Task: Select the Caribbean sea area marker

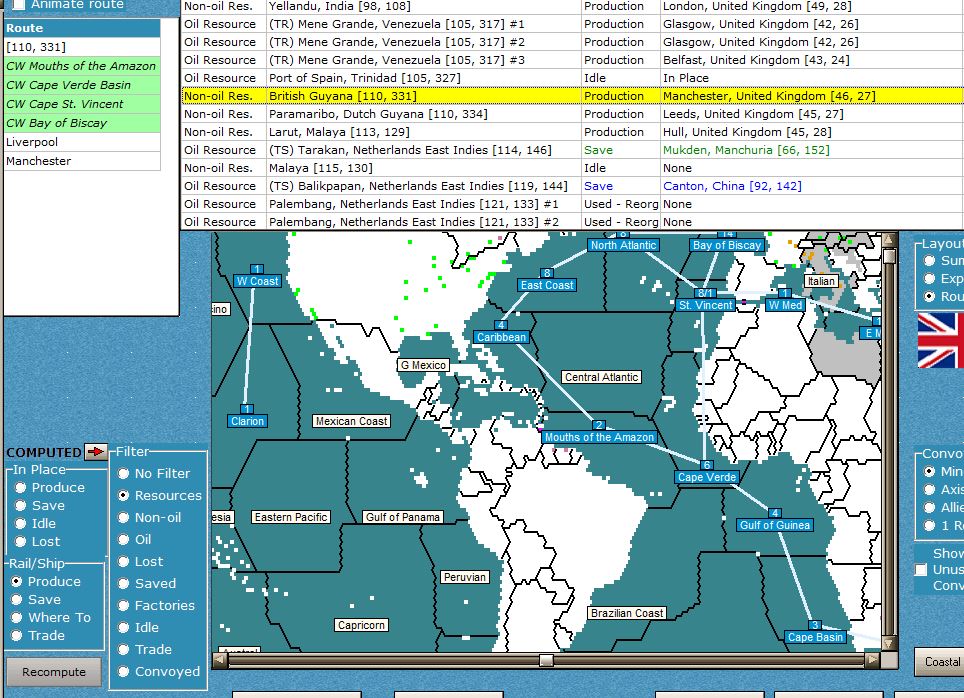Action: pos(501,337)
